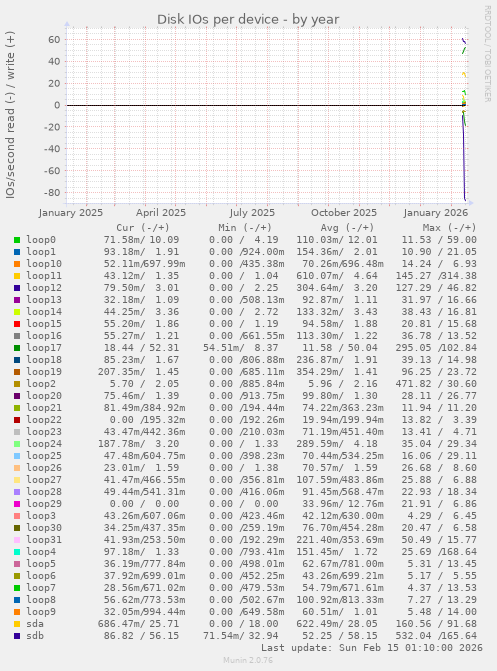Click the loop28 purple color swatch
This screenshot has width=497, height=671.
[17, 492]
